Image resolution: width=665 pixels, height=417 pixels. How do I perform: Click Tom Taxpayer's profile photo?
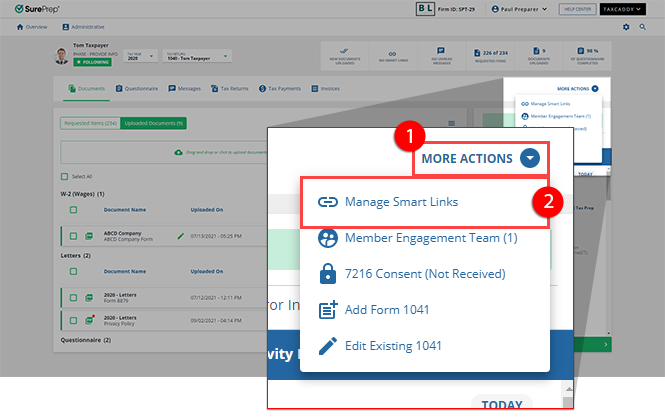pos(62,56)
